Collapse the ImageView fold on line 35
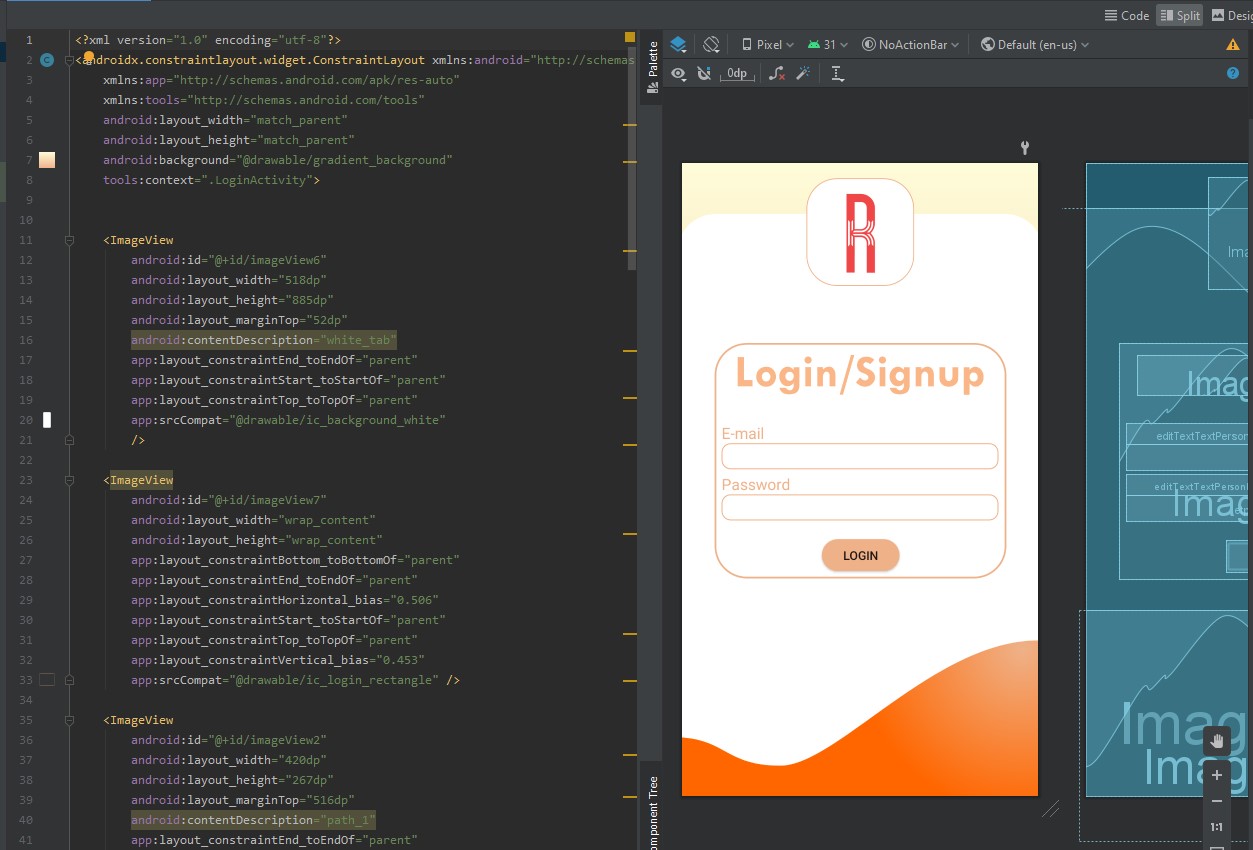Screen dimensions: 1253x850 pos(69,720)
